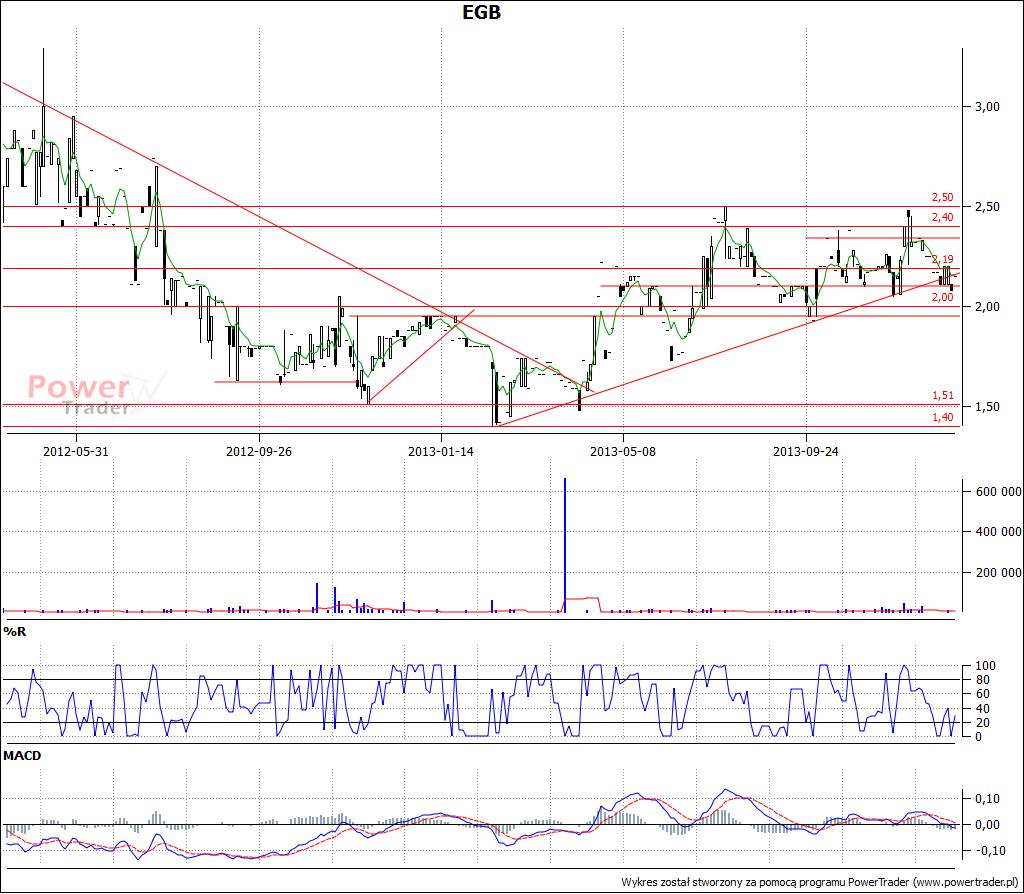Image resolution: width=1024 pixels, height=894 pixels.
Task: Click the 0,10 MACD axis label
Action: (x=988, y=798)
